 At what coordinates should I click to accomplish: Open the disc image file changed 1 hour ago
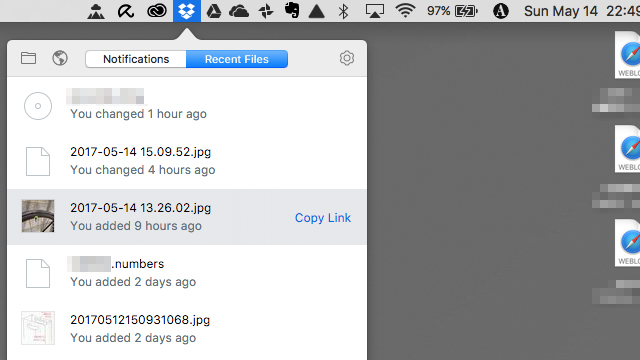[187, 105]
